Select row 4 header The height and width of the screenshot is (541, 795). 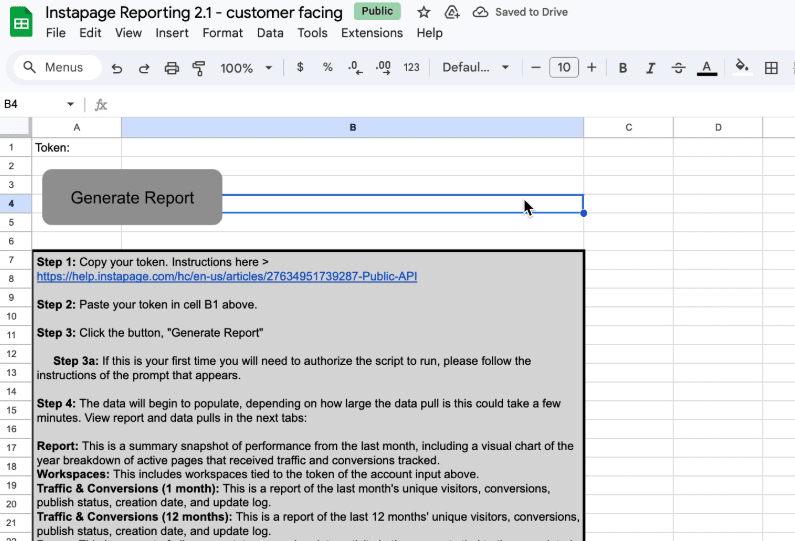(x=11, y=204)
